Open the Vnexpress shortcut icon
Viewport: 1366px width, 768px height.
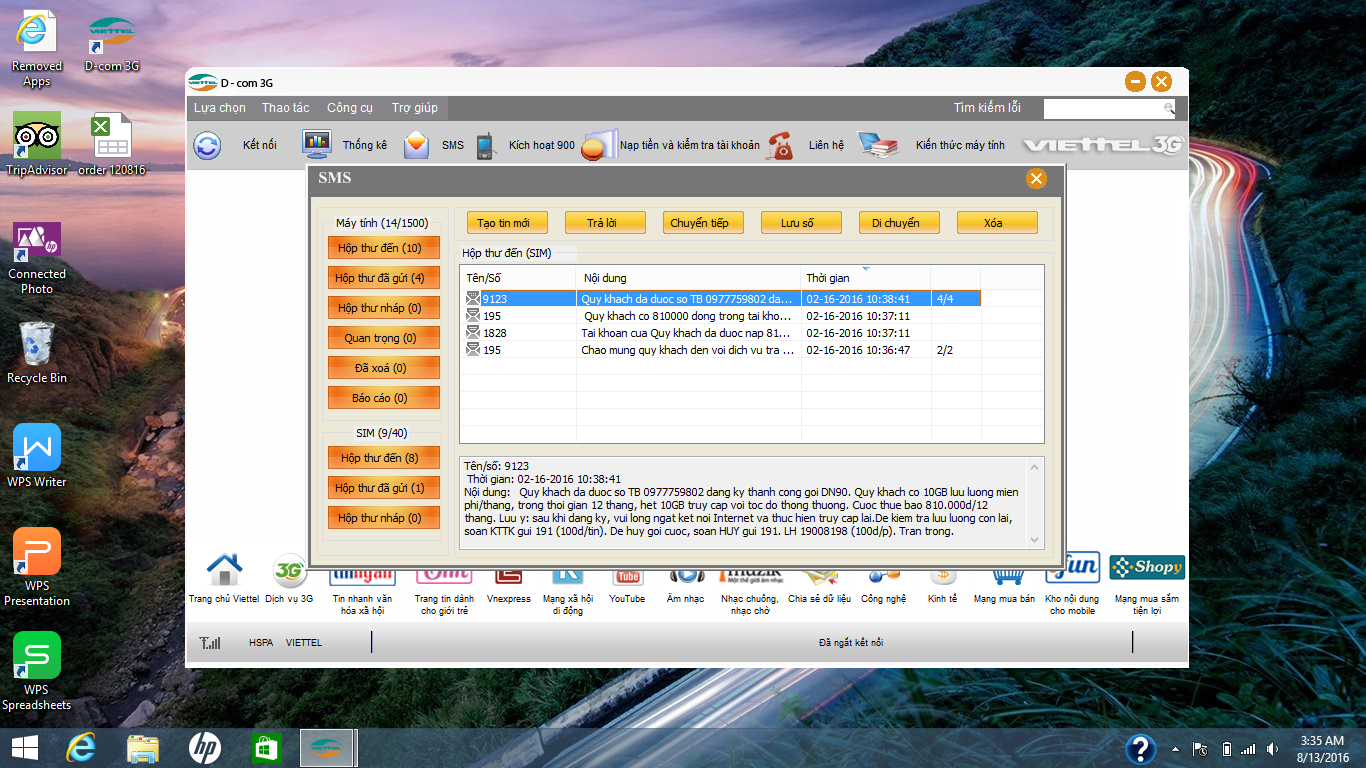point(509,574)
